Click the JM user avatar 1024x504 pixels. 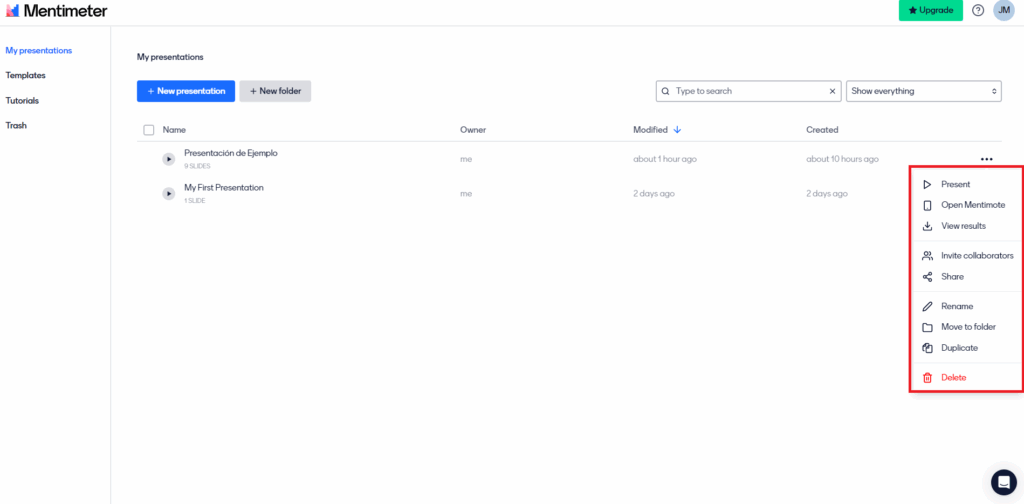tap(1003, 10)
